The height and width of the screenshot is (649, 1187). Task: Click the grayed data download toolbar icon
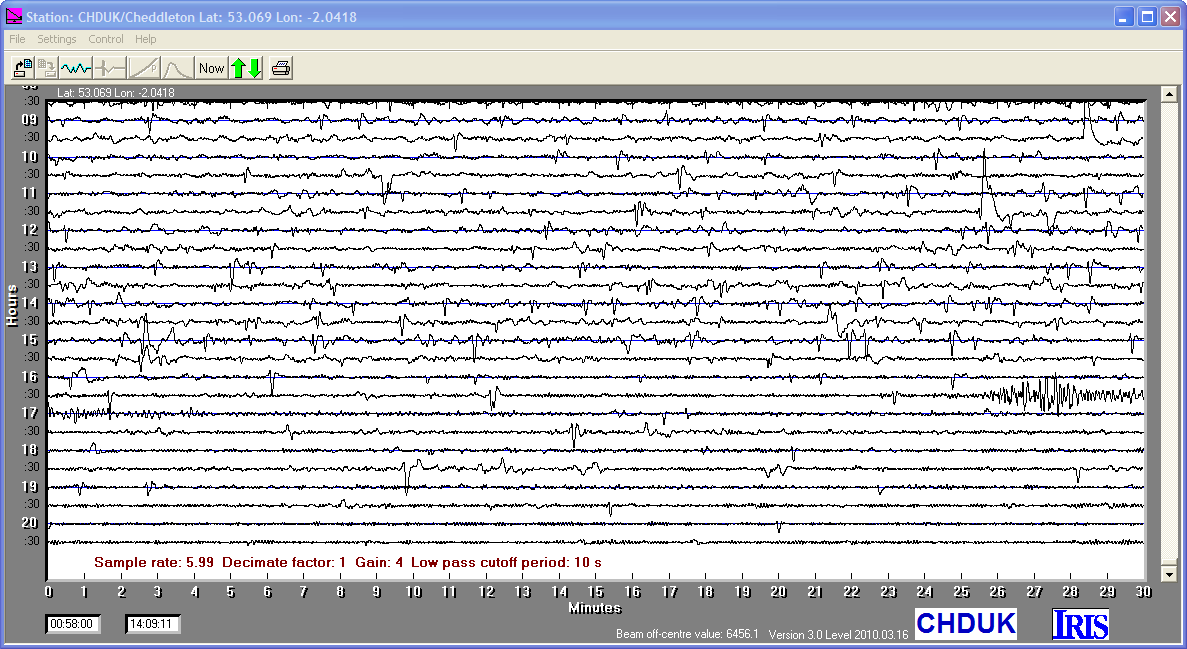[47, 68]
